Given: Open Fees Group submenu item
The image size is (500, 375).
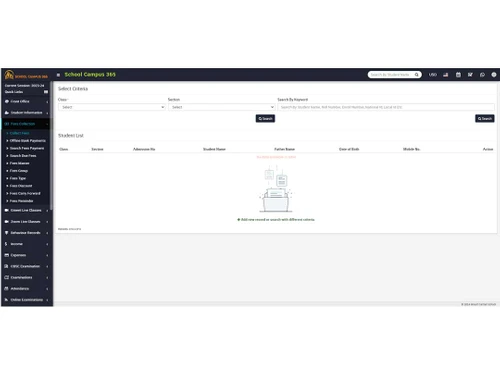Looking at the screenshot, I should [x=19, y=171].
